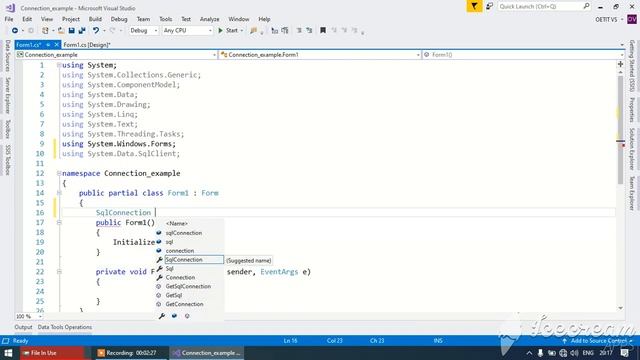Image resolution: width=640 pixels, height=360 pixels.
Task: Open the Solution Explorer side tab
Action: click(x=632, y=149)
